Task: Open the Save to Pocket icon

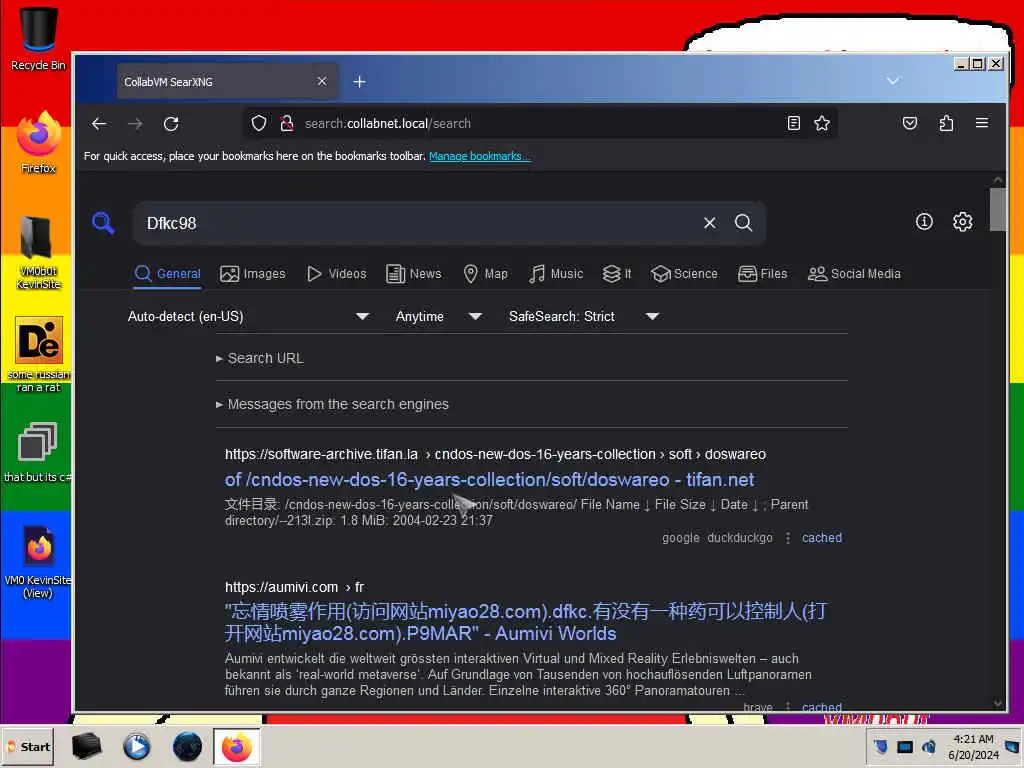Action: point(910,123)
